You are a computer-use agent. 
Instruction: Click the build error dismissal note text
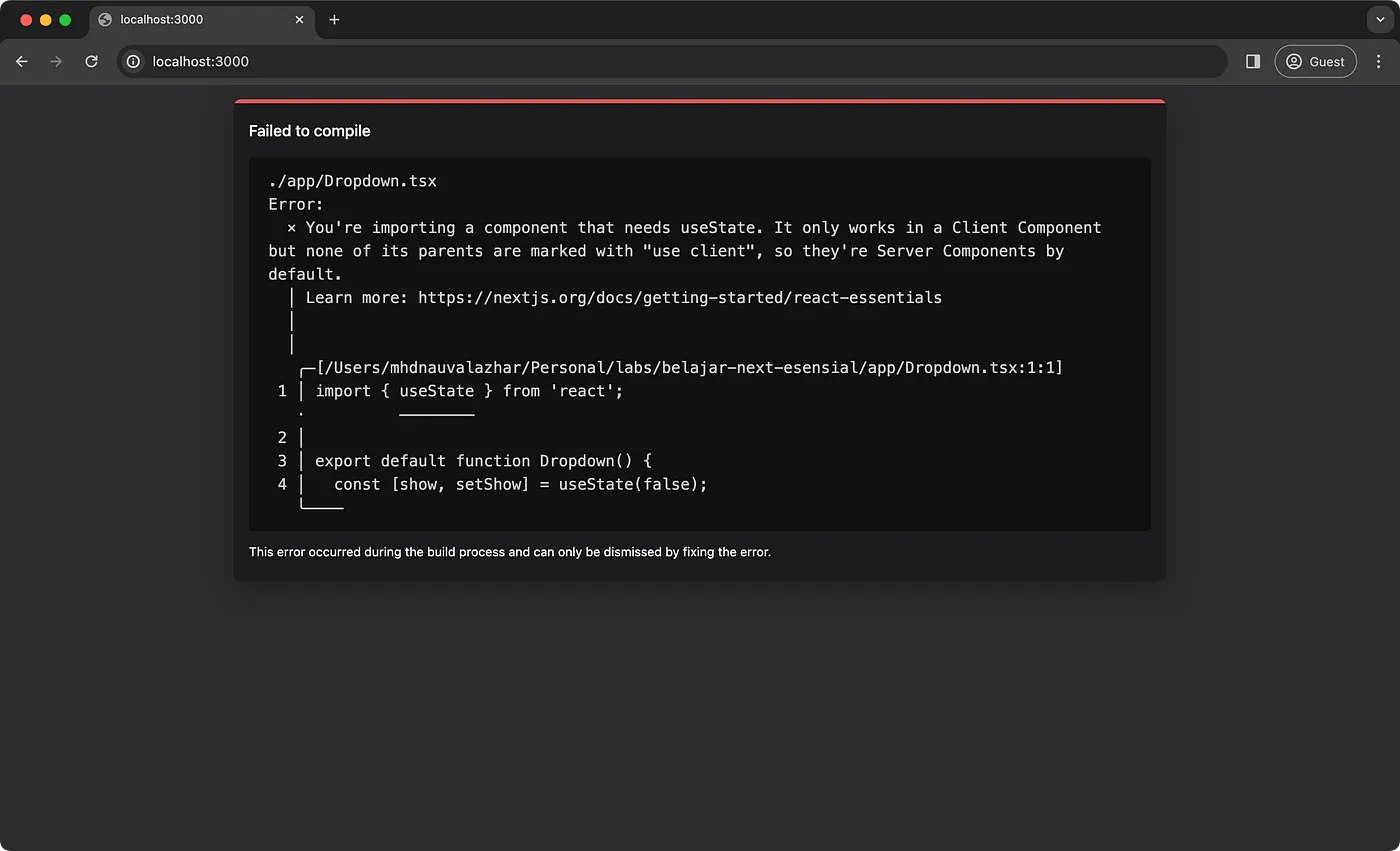pyautogui.click(x=510, y=551)
